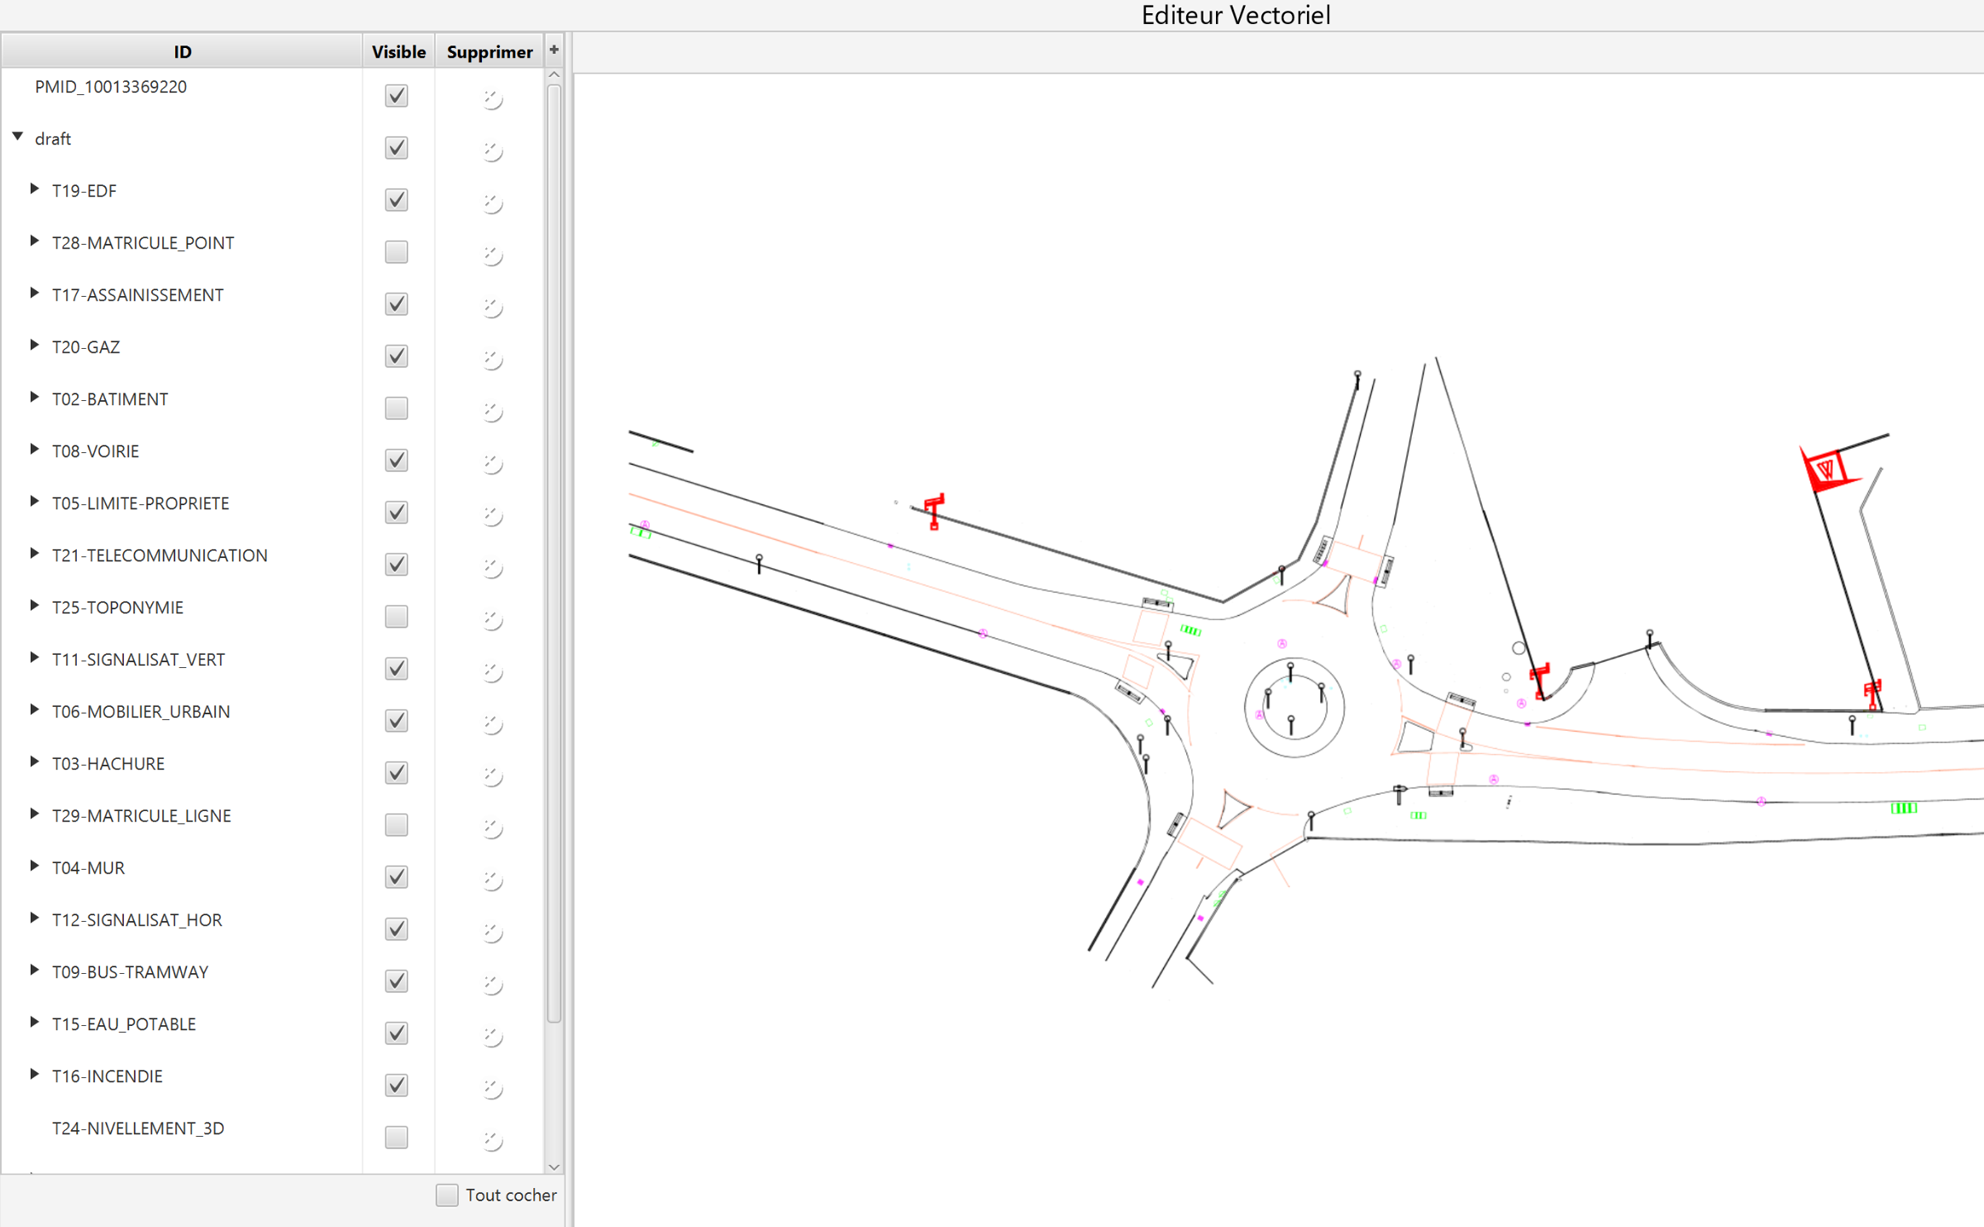Delete the PMID_10013369220 entry
Image resolution: width=1984 pixels, height=1227 pixels.
click(491, 99)
